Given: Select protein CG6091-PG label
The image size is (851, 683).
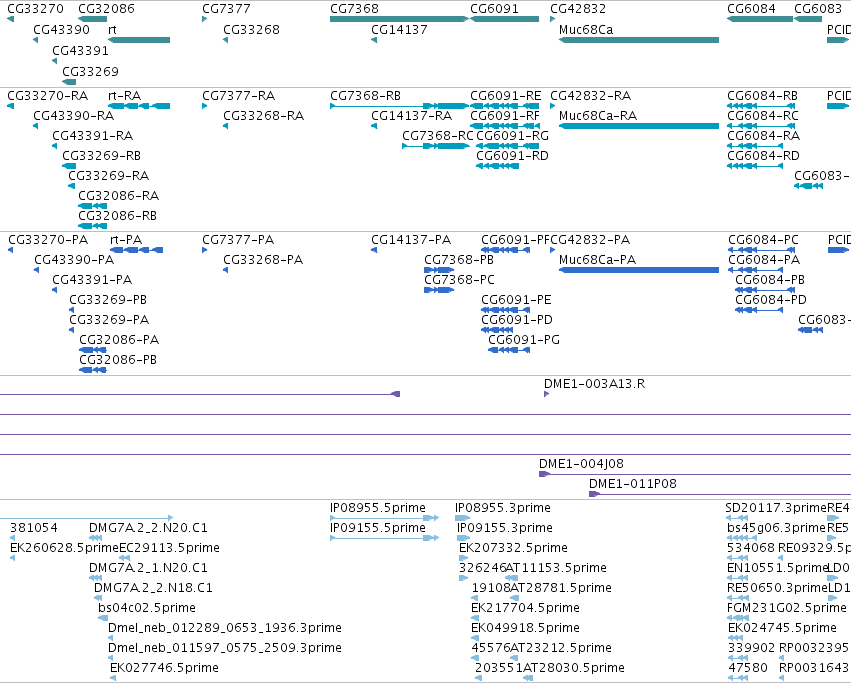Looking at the screenshot, I should pyautogui.click(x=524, y=340).
